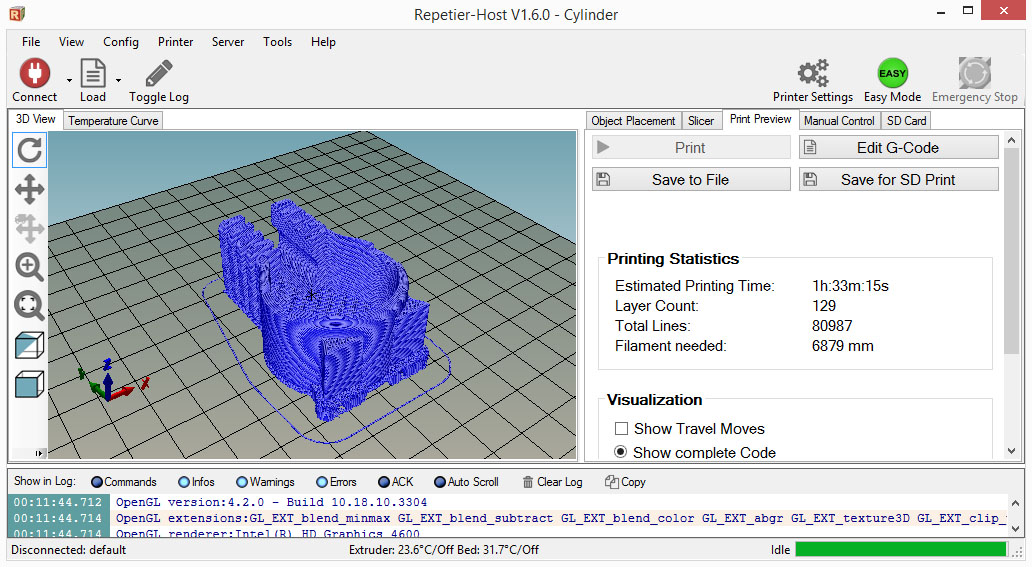Click the Save for SD Print button
This screenshot has height=567, width=1032.
pyautogui.click(x=898, y=179)
